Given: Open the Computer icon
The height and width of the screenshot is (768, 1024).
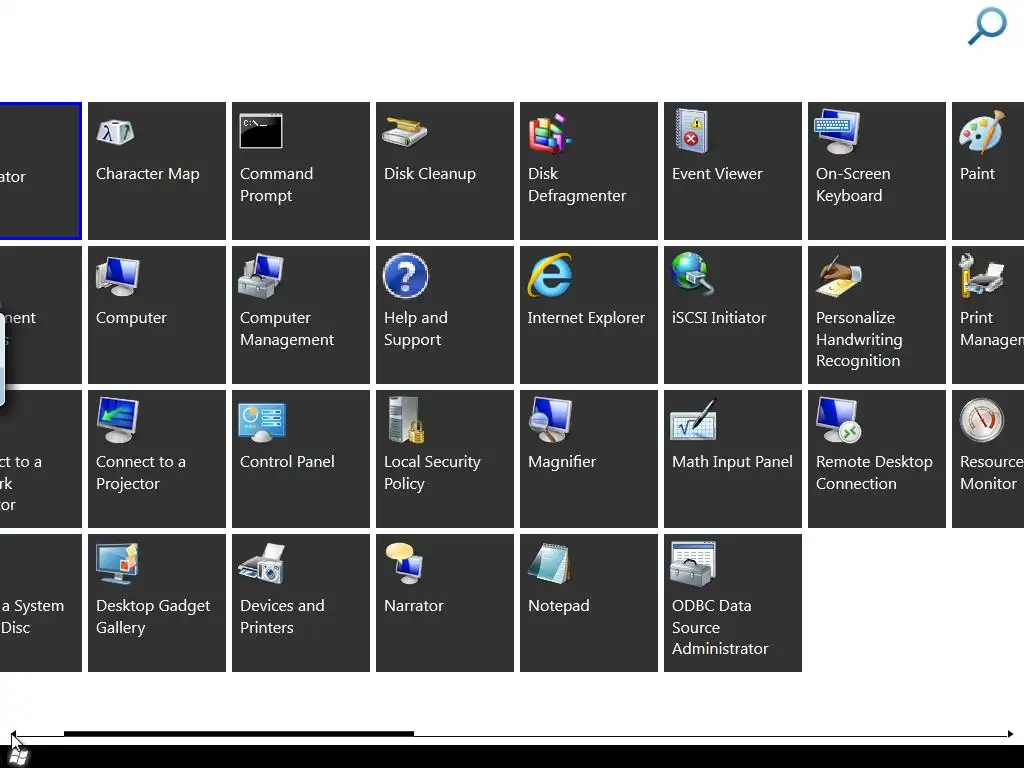Looking at the screenshot, I should 118,276.
